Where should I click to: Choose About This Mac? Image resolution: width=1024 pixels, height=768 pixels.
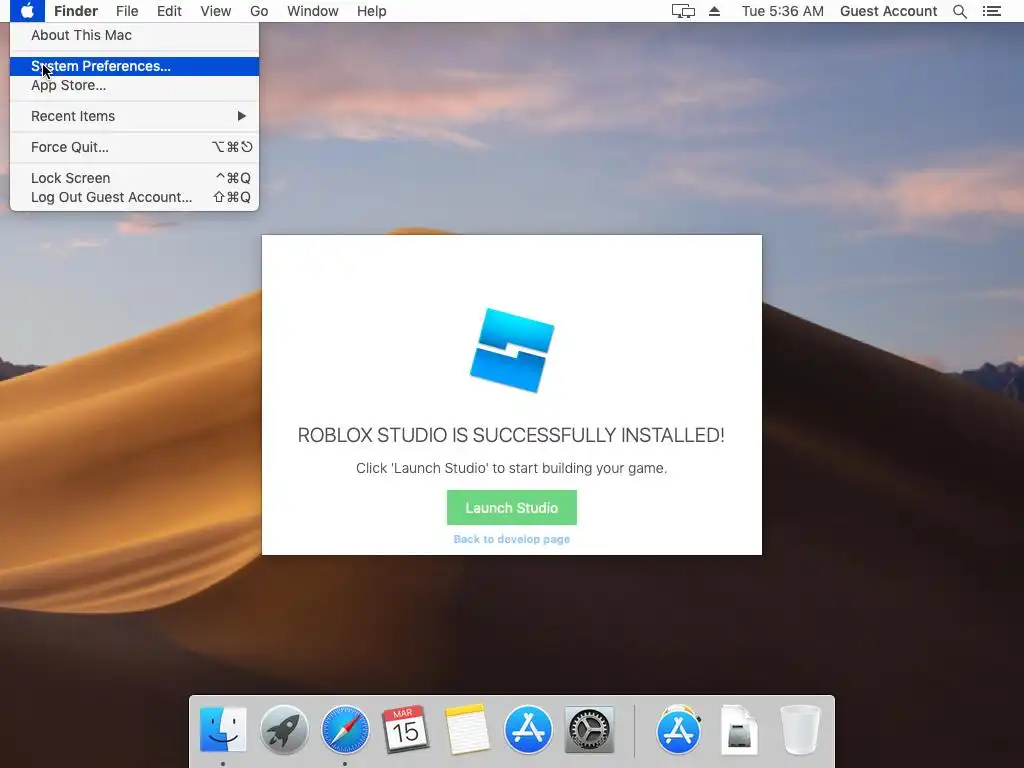pyautogui.click(x=135, y=35)
